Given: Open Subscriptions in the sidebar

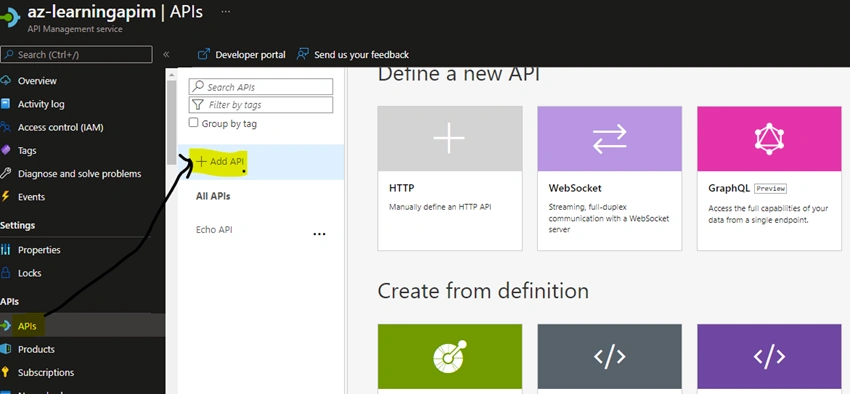Looking at the screenshot, I should 46,372.
